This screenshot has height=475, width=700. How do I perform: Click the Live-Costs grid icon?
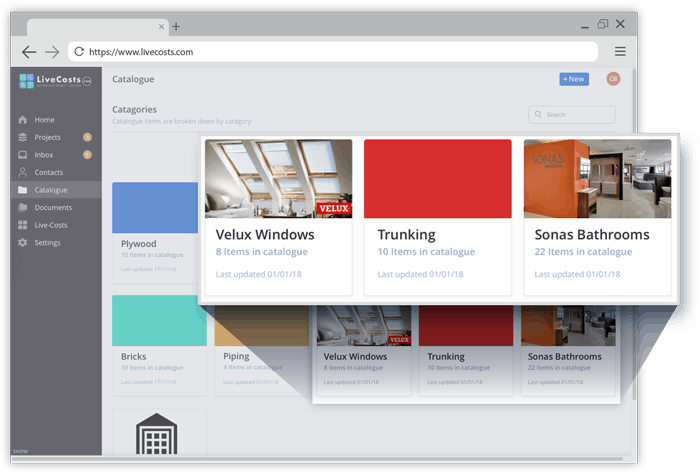pyautogui.click(x=23, y=225)
